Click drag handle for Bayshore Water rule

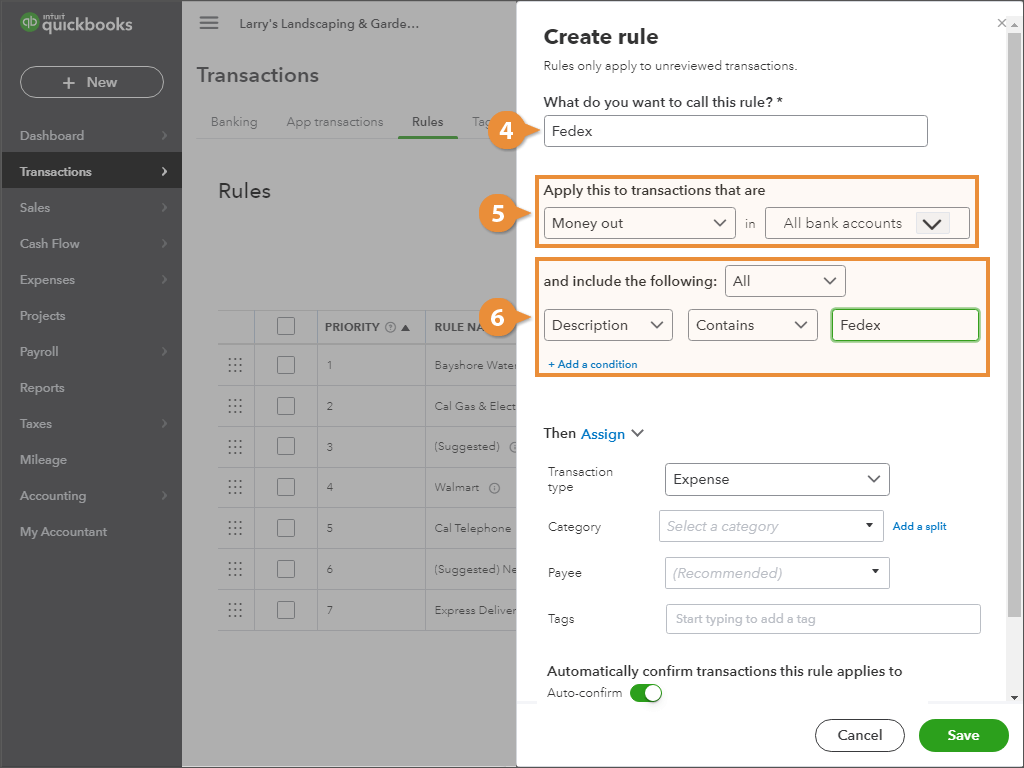[x=235, y=365]
